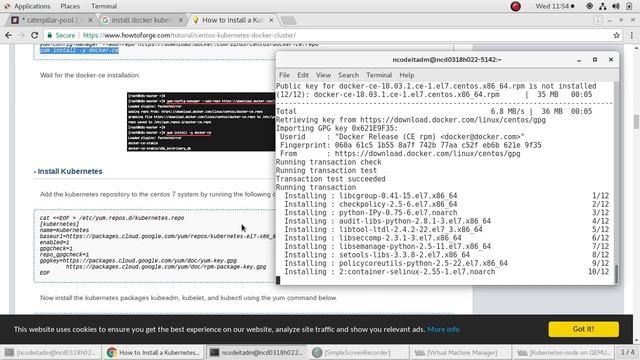This screenshot has width=640, height=360.
Task: Click the network status icon
Action: [602, 6]
